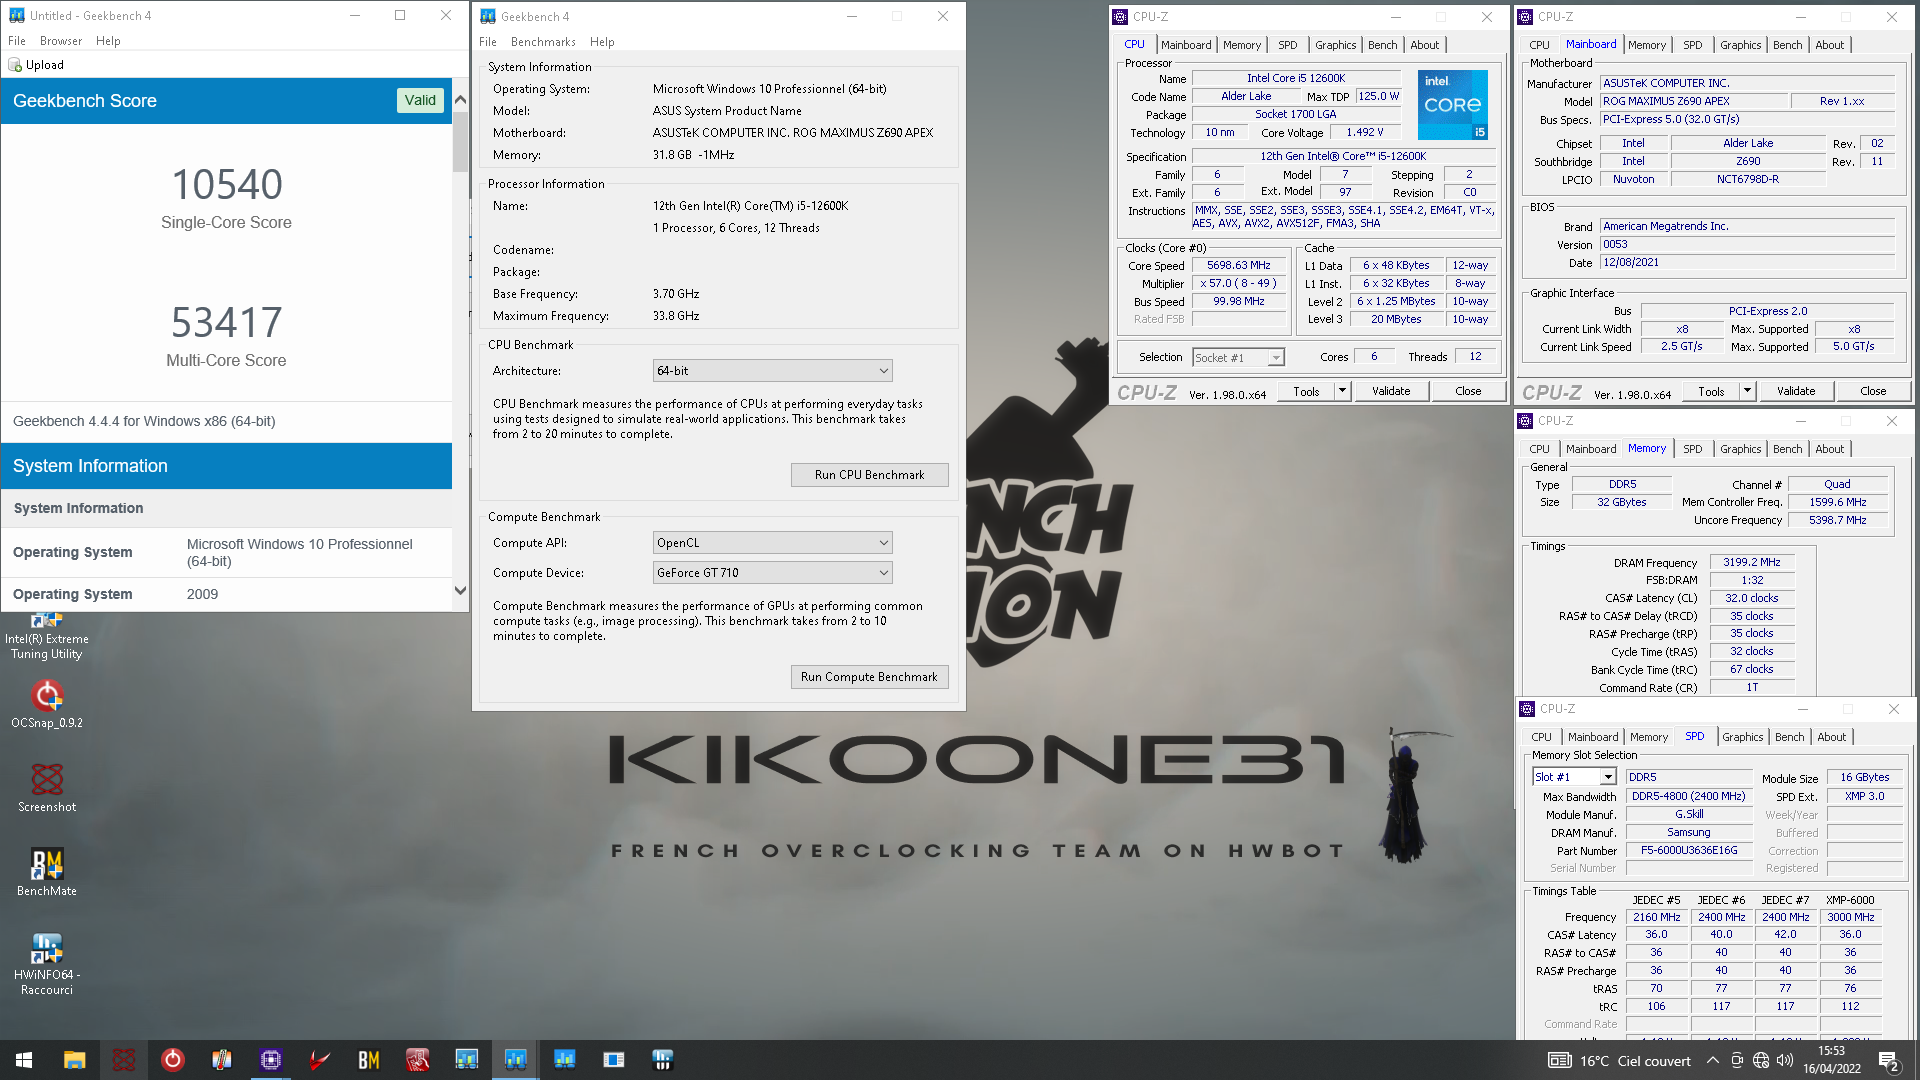The image size is (1920, 1080).
Task: Click the green Valid badge
Action: pyautogui.click(x=420, y=100)
